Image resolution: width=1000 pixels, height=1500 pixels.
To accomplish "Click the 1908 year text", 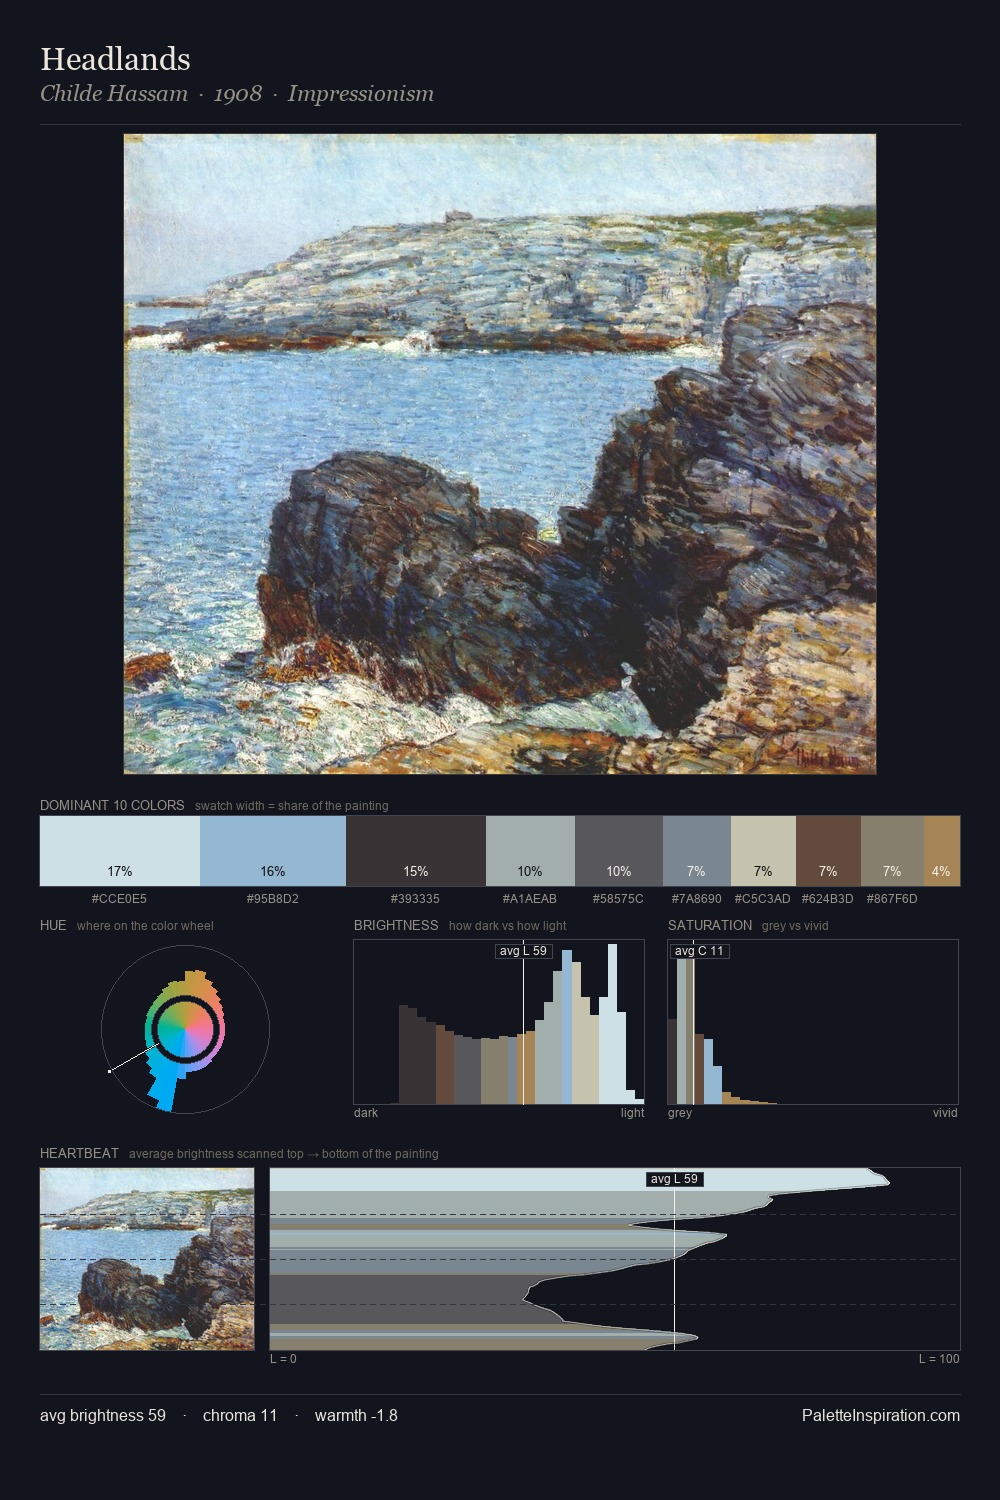I will [238, 94].
